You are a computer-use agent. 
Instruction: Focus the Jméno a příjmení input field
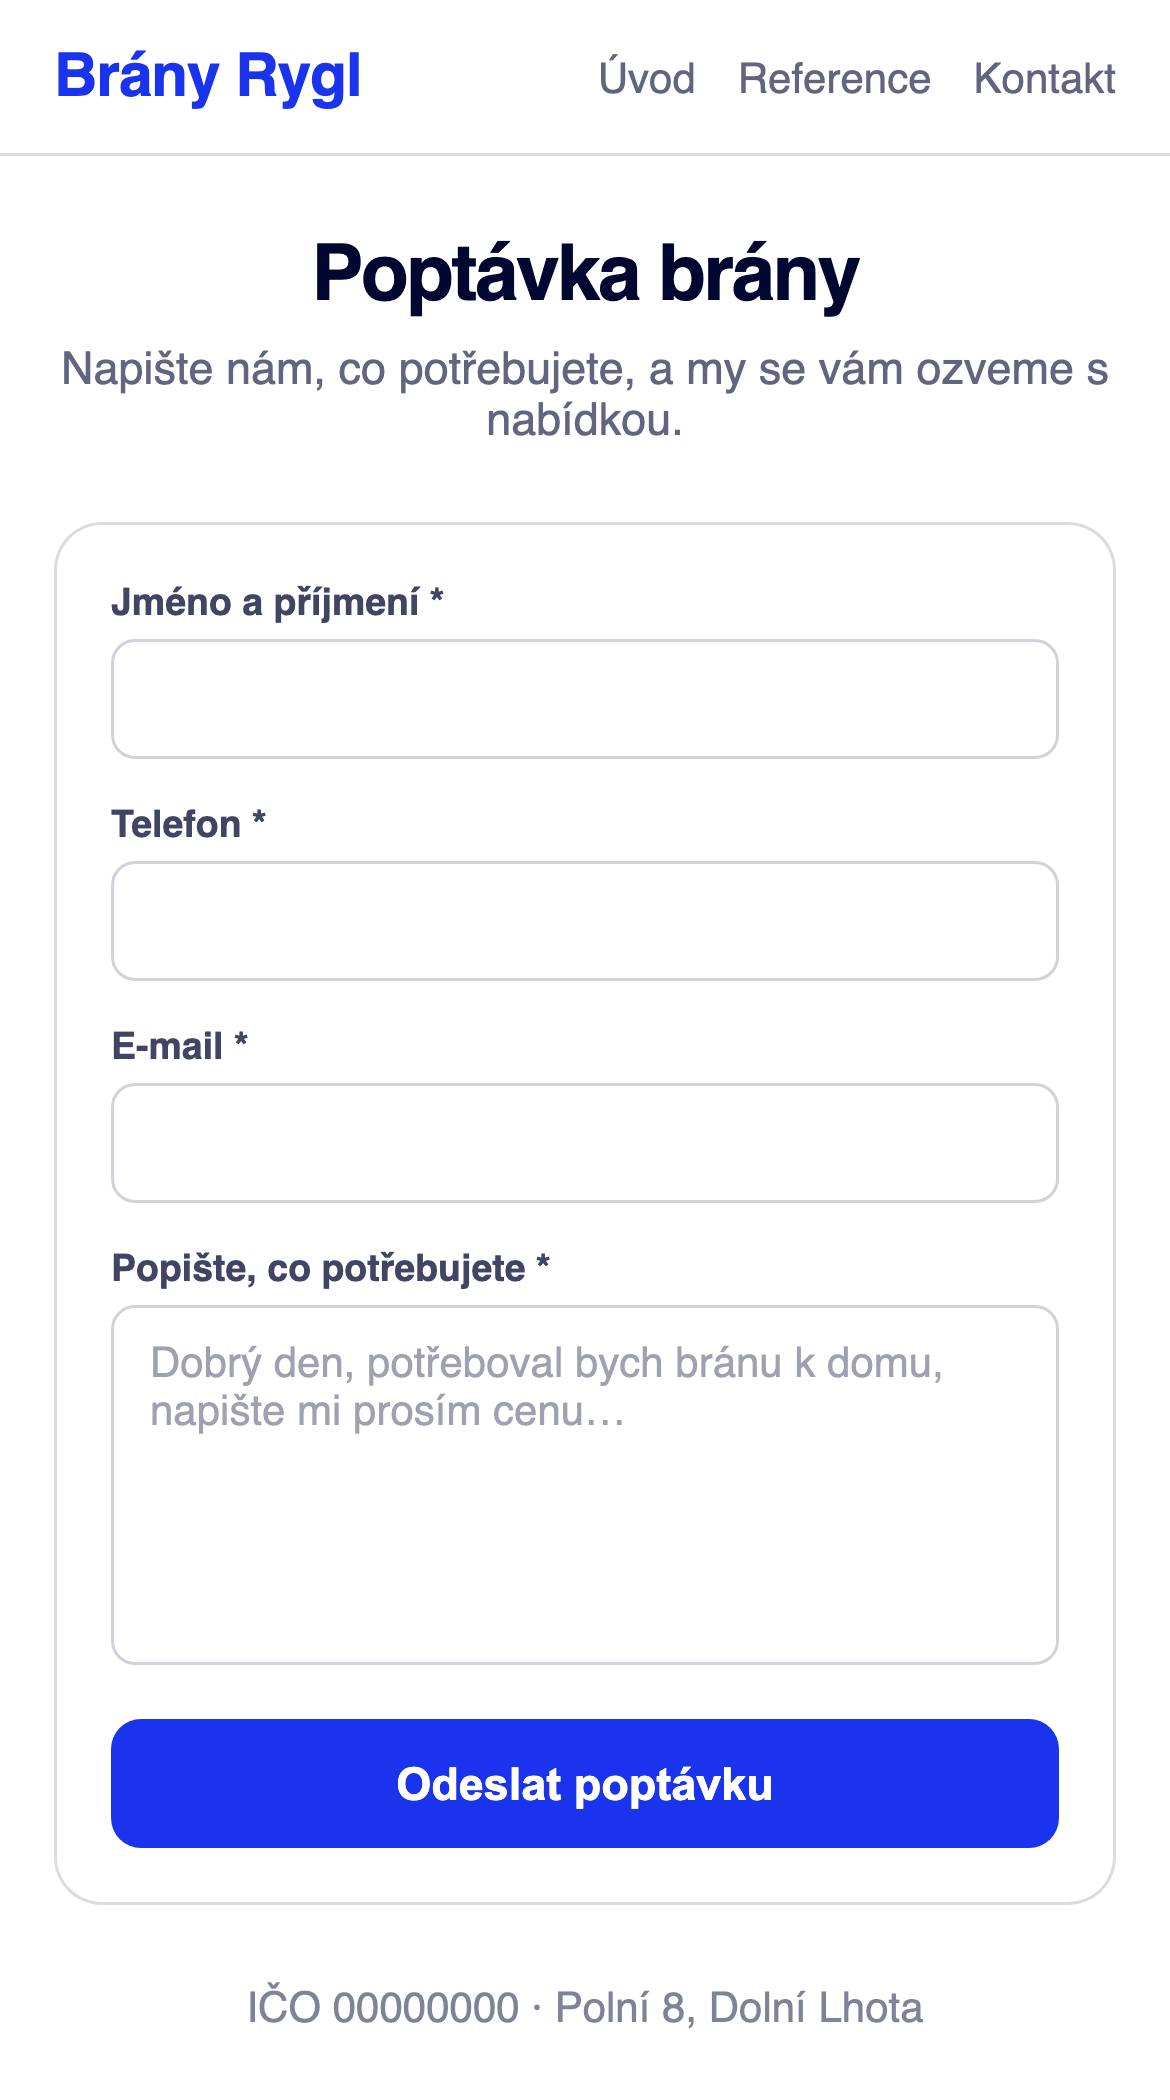(x=585, y=699)
